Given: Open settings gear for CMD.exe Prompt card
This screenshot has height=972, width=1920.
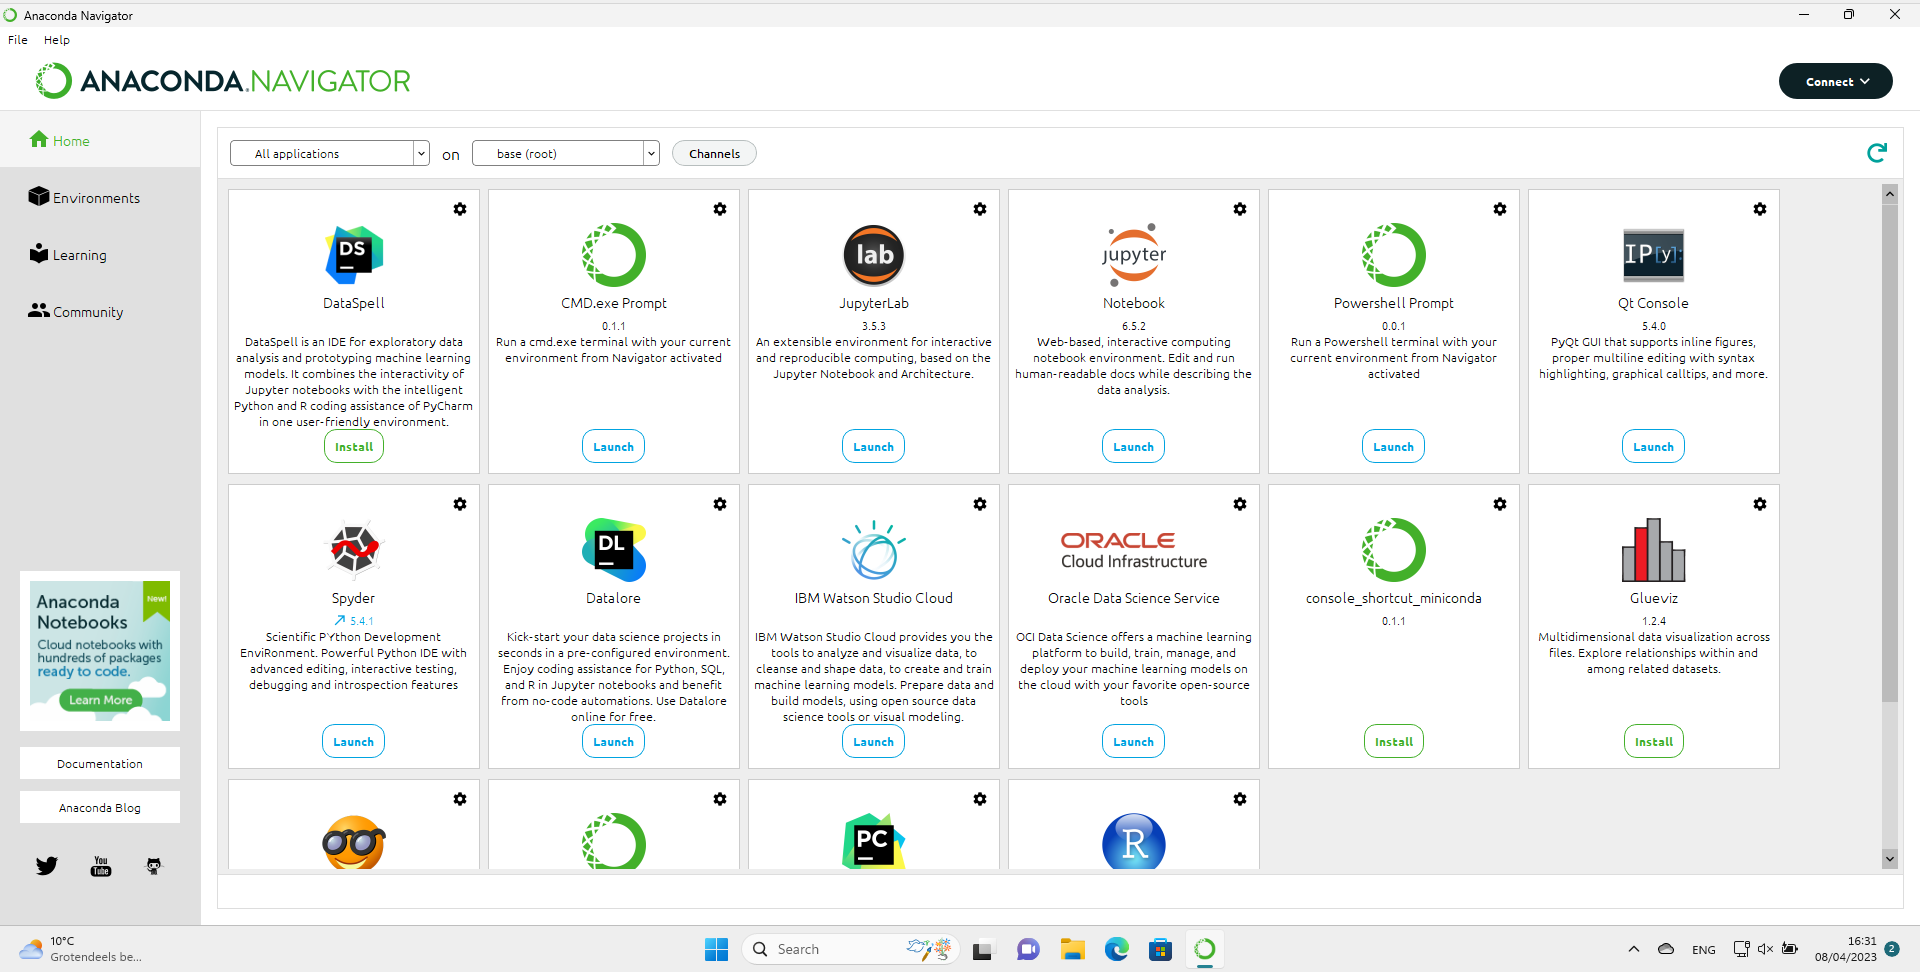Looking at the screenshot, I should pos(720,209).
